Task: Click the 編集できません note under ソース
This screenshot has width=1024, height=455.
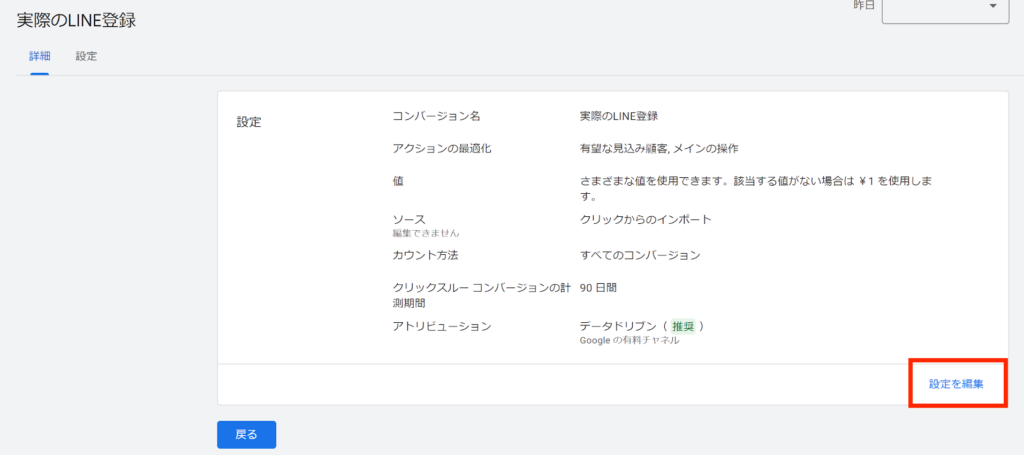Action: coord(426,233)
